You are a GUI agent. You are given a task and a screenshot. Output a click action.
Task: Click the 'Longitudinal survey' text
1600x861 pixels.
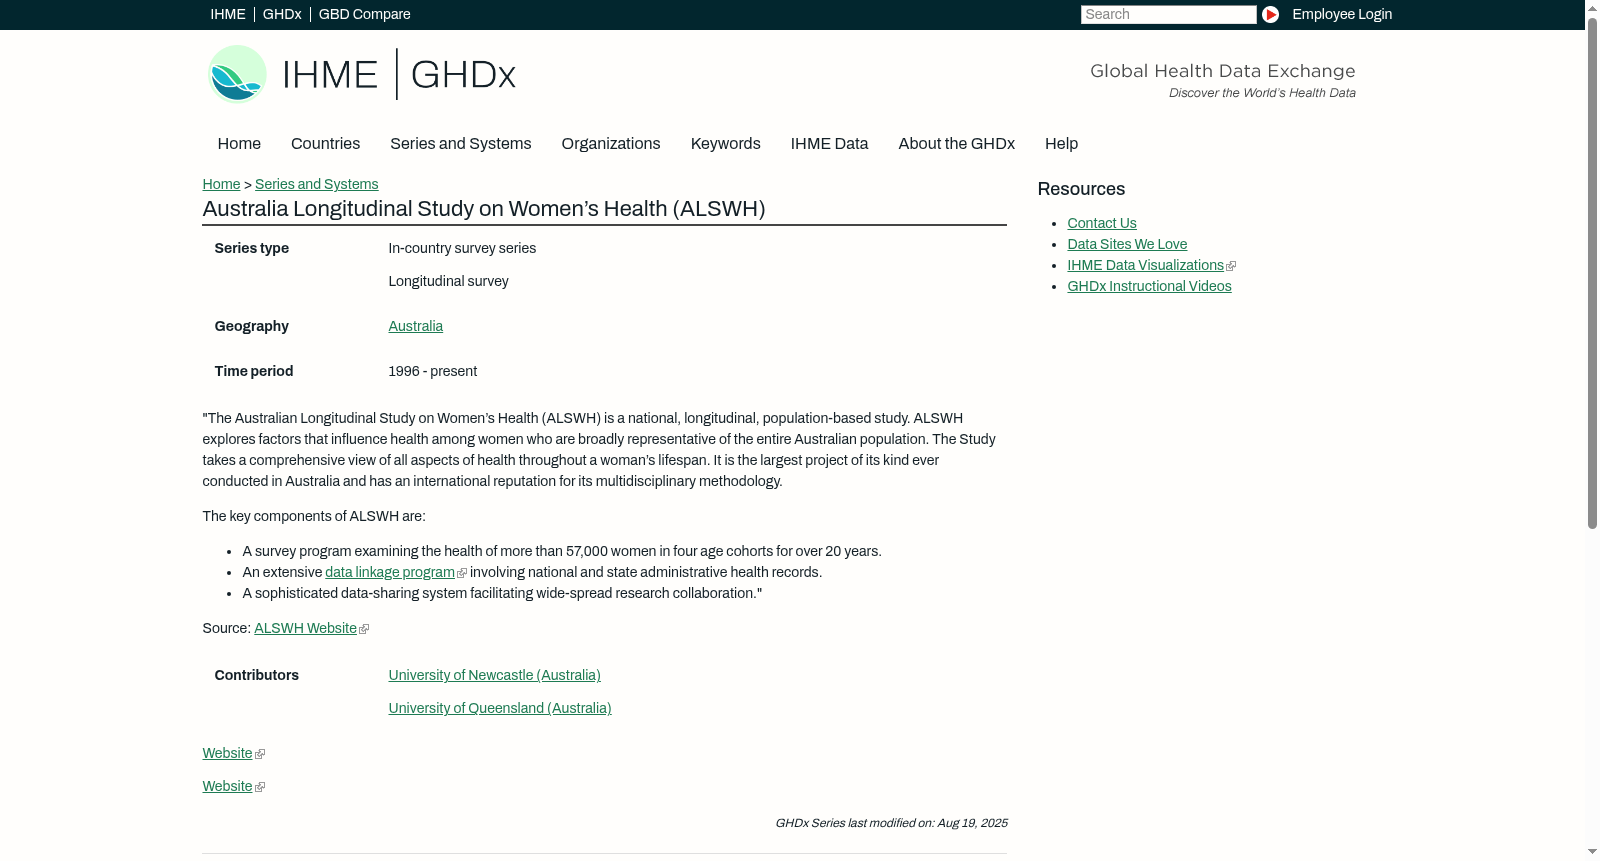click(x=448, y=281)
